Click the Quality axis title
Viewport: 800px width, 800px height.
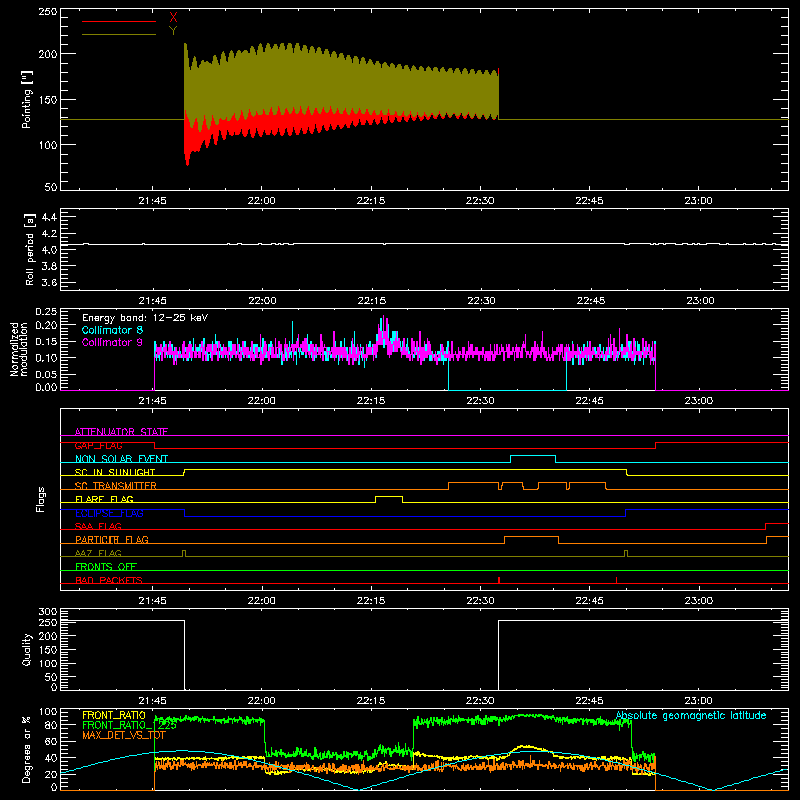point(27,649)
